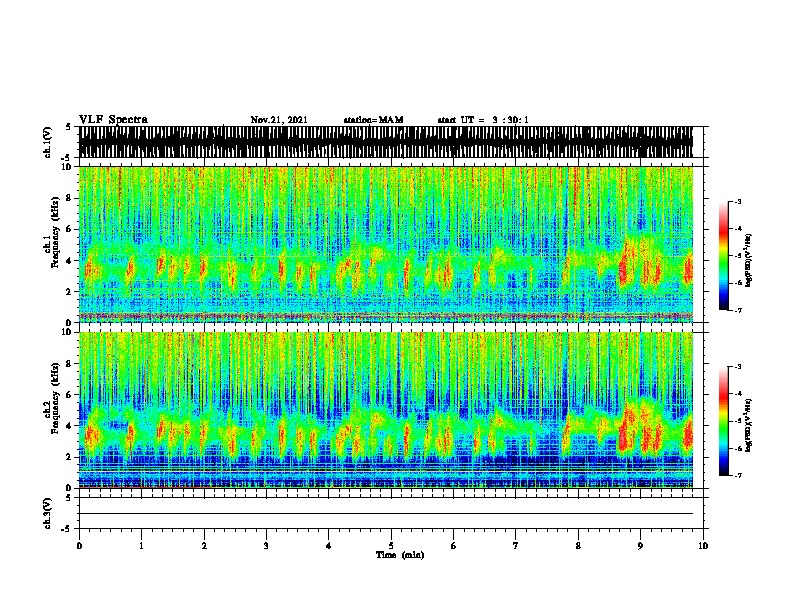Viewport: 792px width, 612px height.
Task: Click the flat trace in ch.3 panel
Action: point(386,514)
